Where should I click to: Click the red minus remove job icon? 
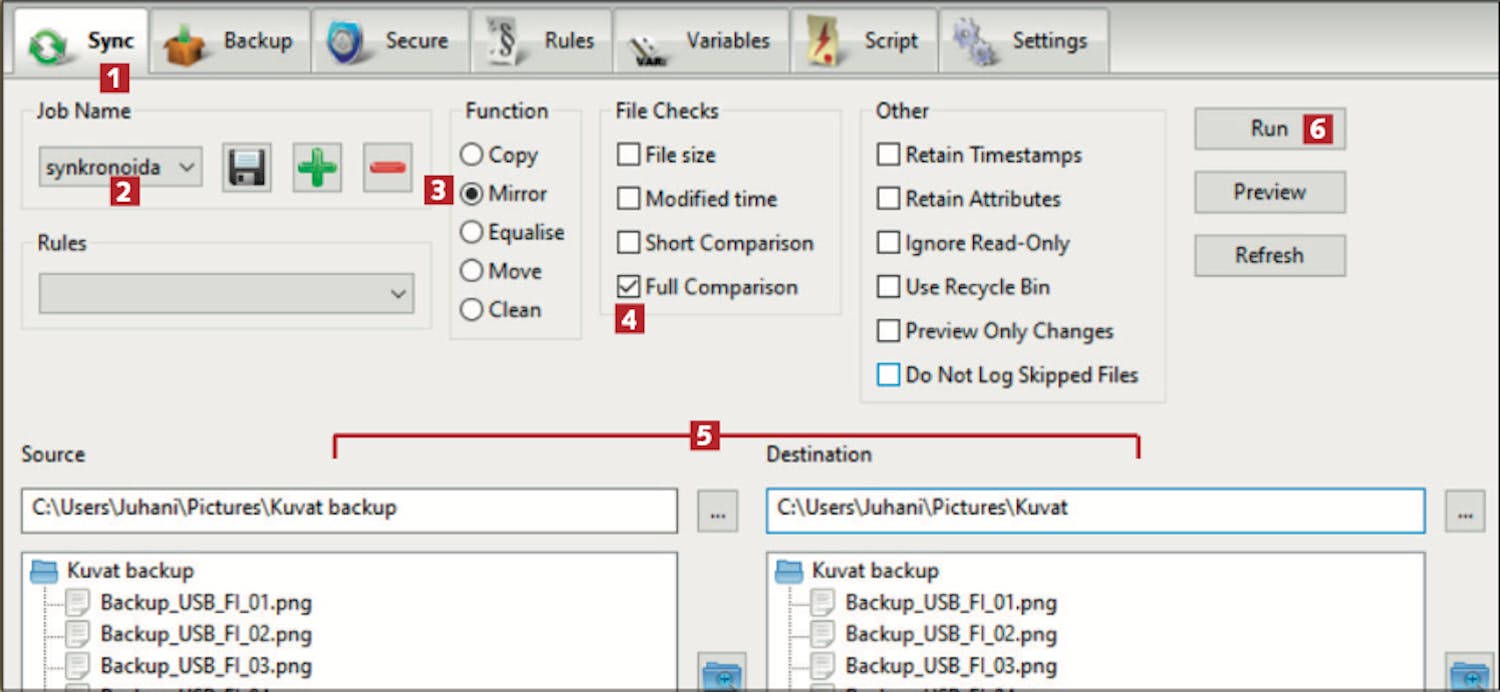pyautogui.click(x=387, y=168)
